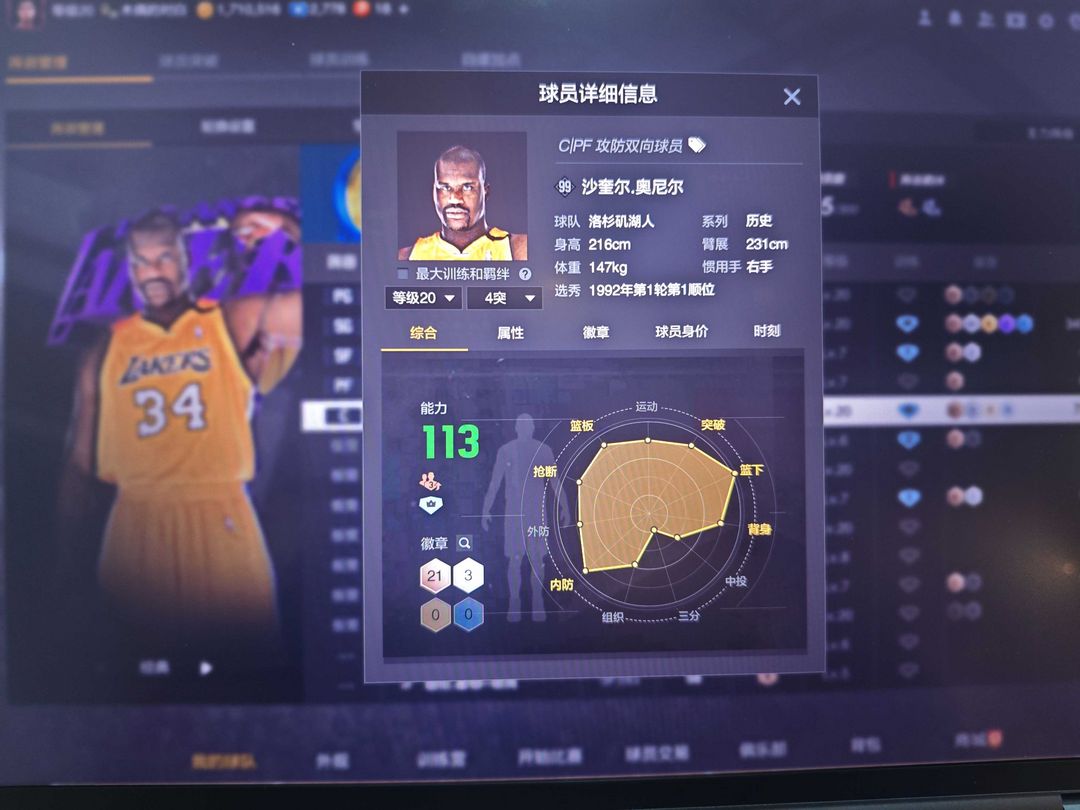Select the white hexagon badge showing 3
Image resolution: width=1080 pixels, height=810 pixels.
pos(469,577)
